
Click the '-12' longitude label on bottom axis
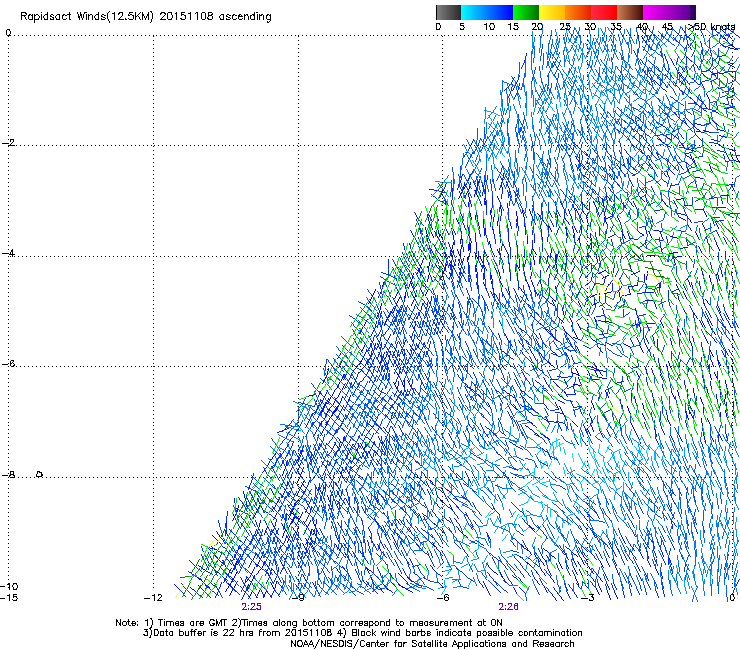pyautogui.click(x=153, y=598)
